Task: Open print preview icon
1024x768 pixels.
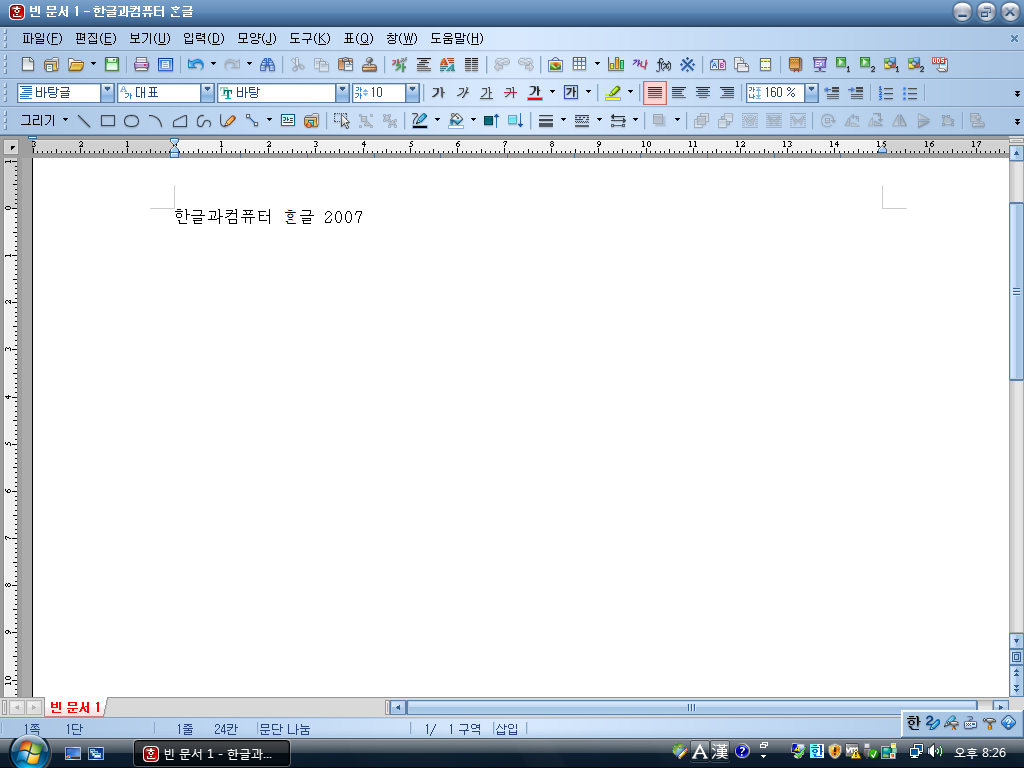Action: pos(165,64)
